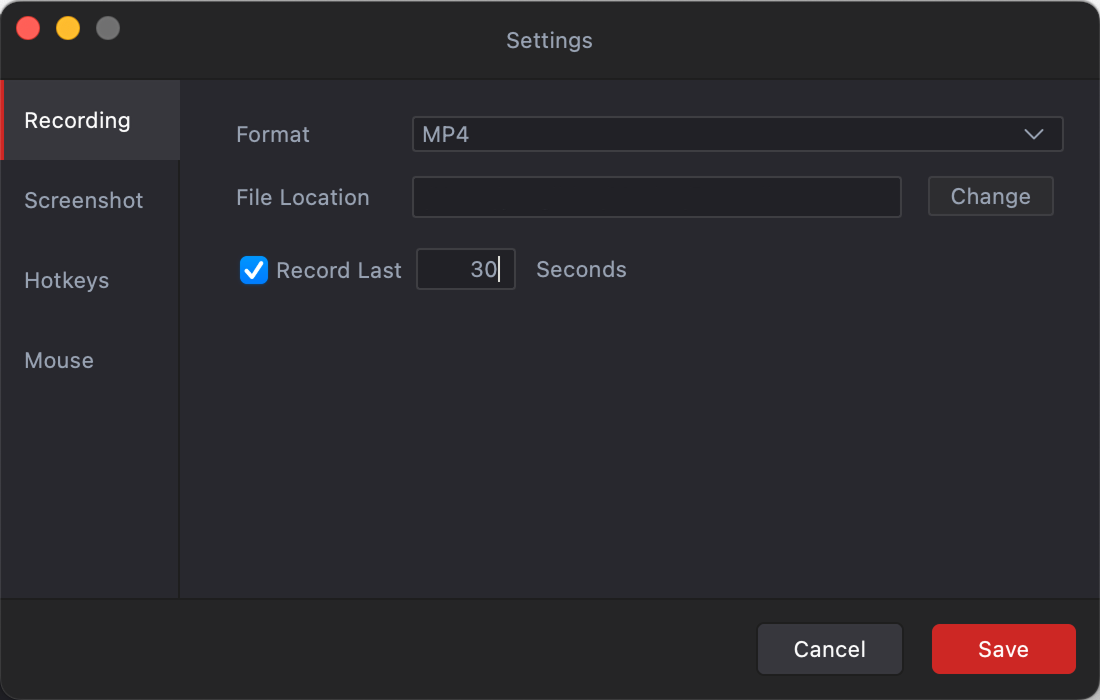Save the settings with Save button
This screenshot has height=700, width=1100.
pos(1003,650)
